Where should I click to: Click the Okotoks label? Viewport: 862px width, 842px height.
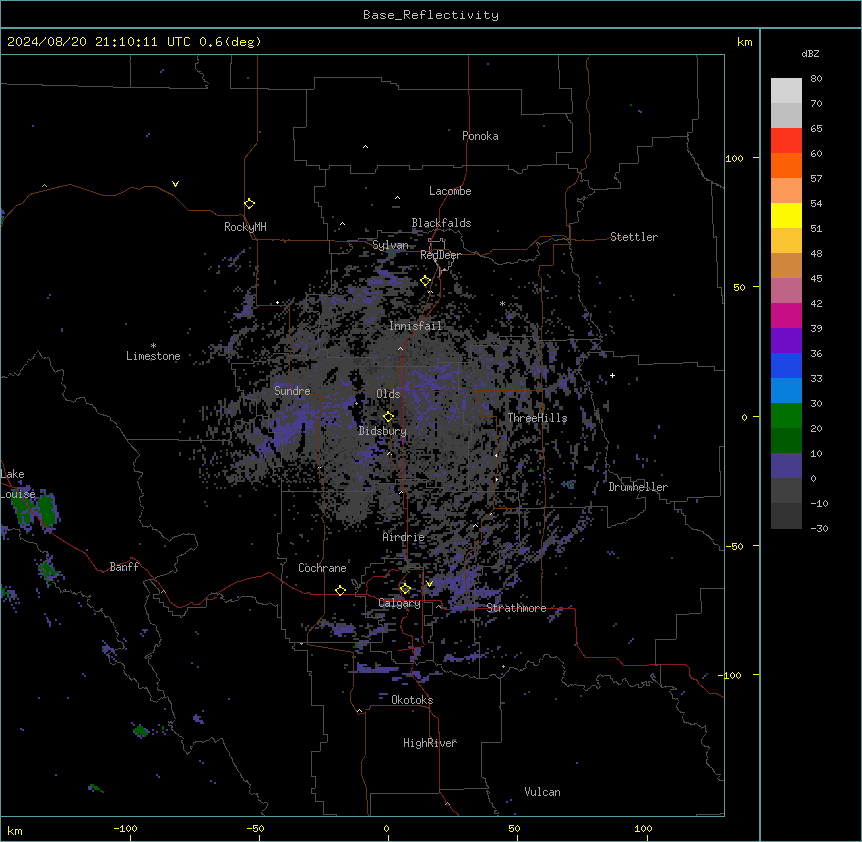[x=412, y=700]
